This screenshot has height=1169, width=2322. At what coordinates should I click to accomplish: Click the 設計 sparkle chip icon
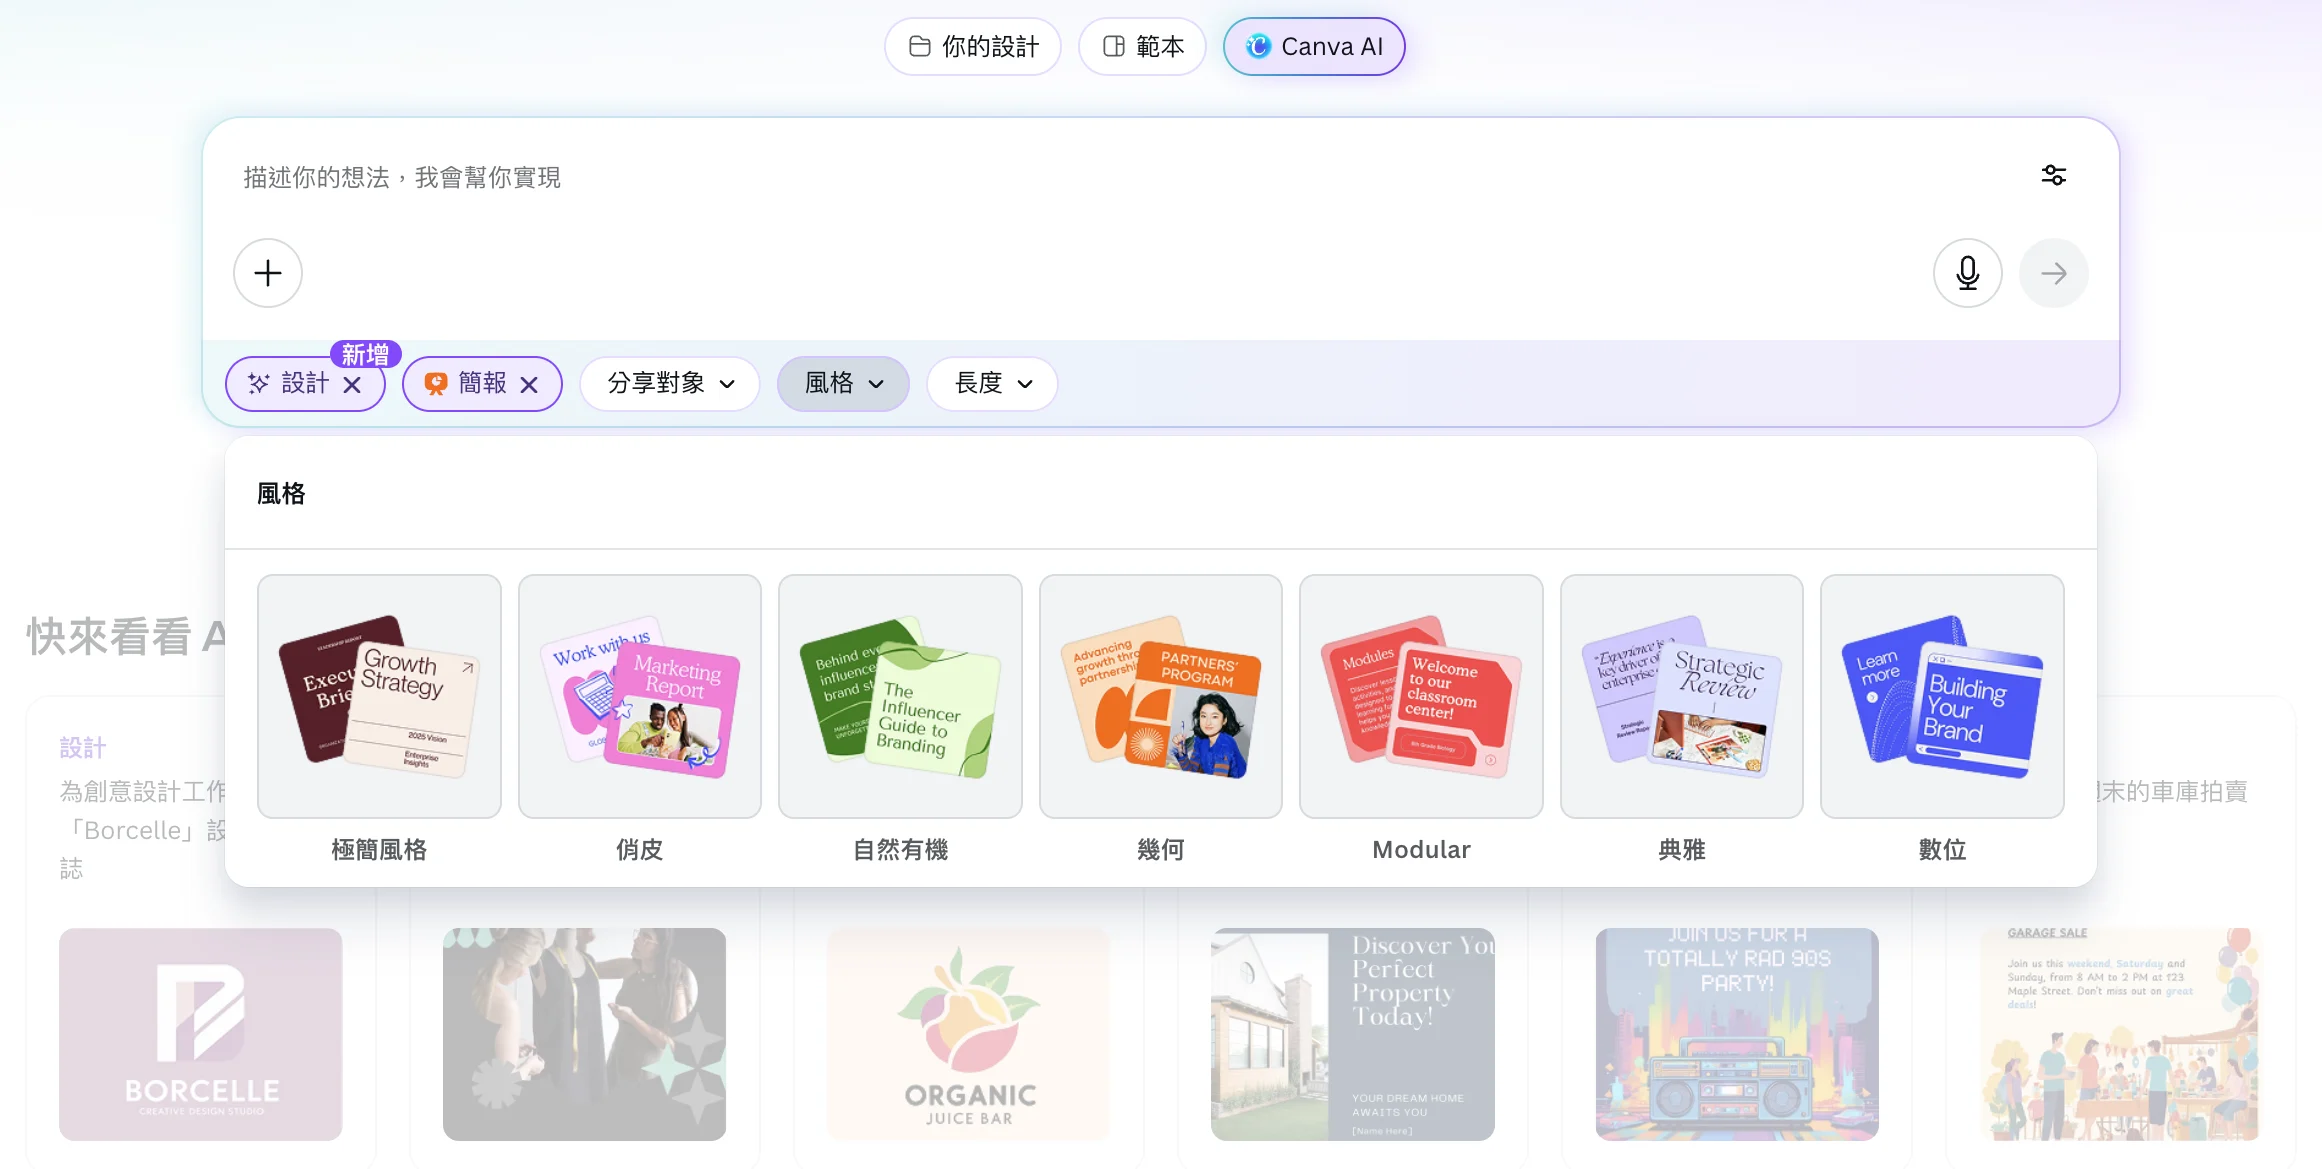coord(259,384)
